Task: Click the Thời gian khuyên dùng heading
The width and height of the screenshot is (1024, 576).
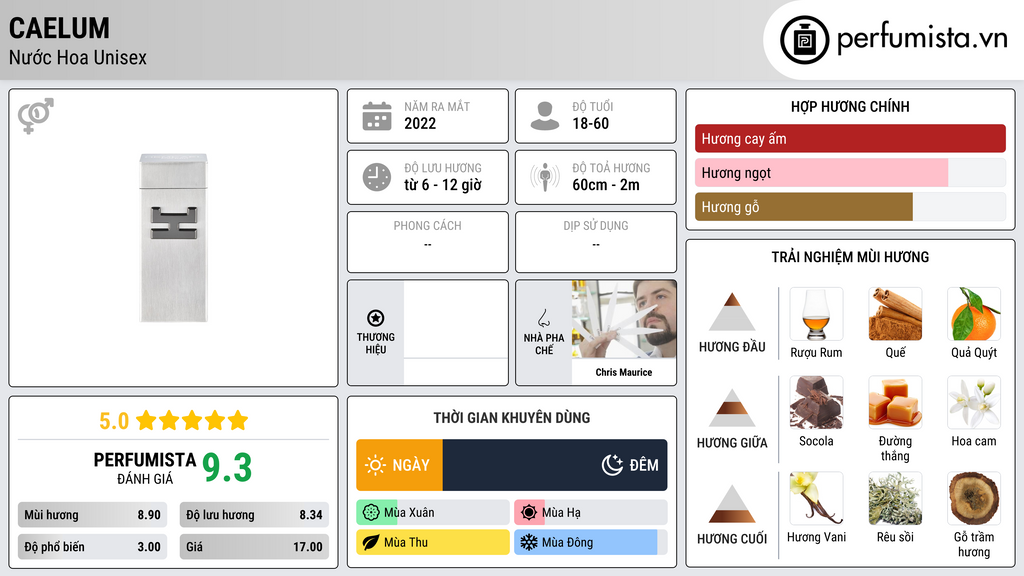Action: pyautogui.click(x=512, y=418)
